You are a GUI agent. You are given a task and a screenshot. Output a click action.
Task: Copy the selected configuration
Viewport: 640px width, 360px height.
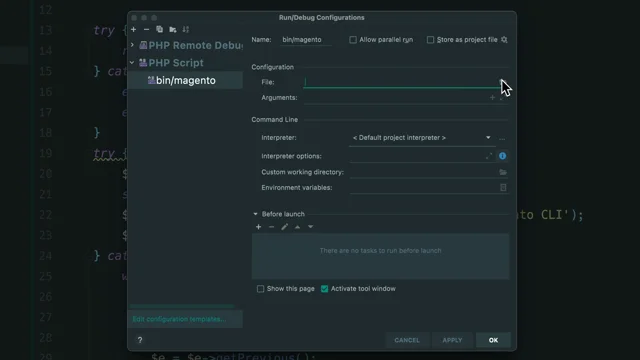[x=160, y=29]
